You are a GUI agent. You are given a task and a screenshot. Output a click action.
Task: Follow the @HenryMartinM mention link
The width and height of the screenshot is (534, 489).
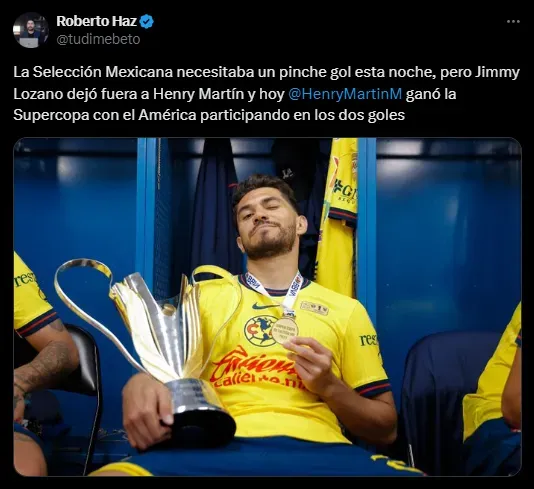click(345, 94)
